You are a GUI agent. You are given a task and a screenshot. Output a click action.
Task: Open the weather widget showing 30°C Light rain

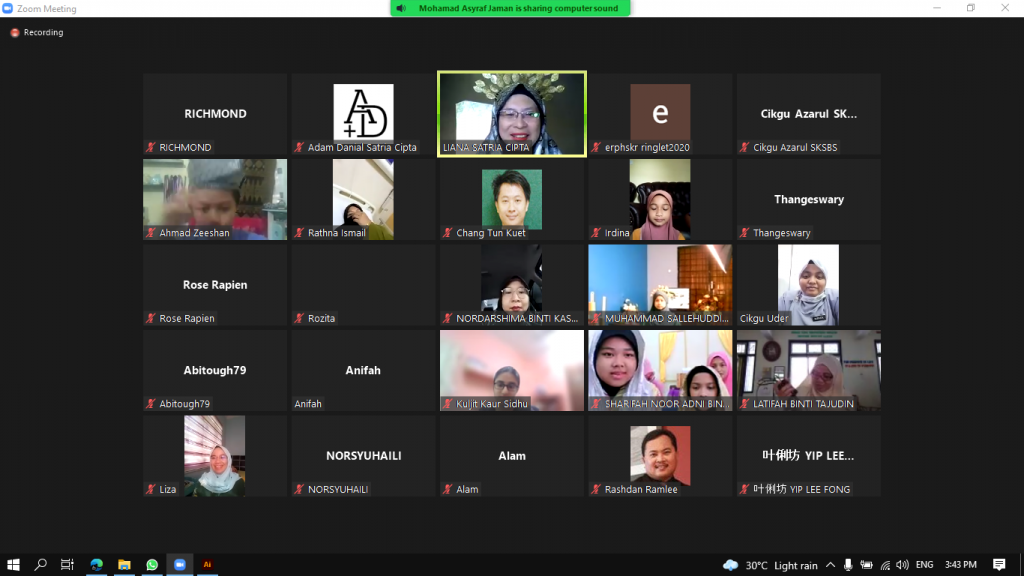(770, 565)
